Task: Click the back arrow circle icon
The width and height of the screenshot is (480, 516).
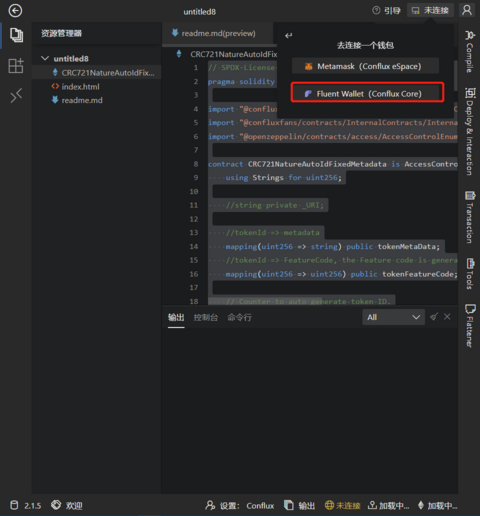Action: pos(15,11)
